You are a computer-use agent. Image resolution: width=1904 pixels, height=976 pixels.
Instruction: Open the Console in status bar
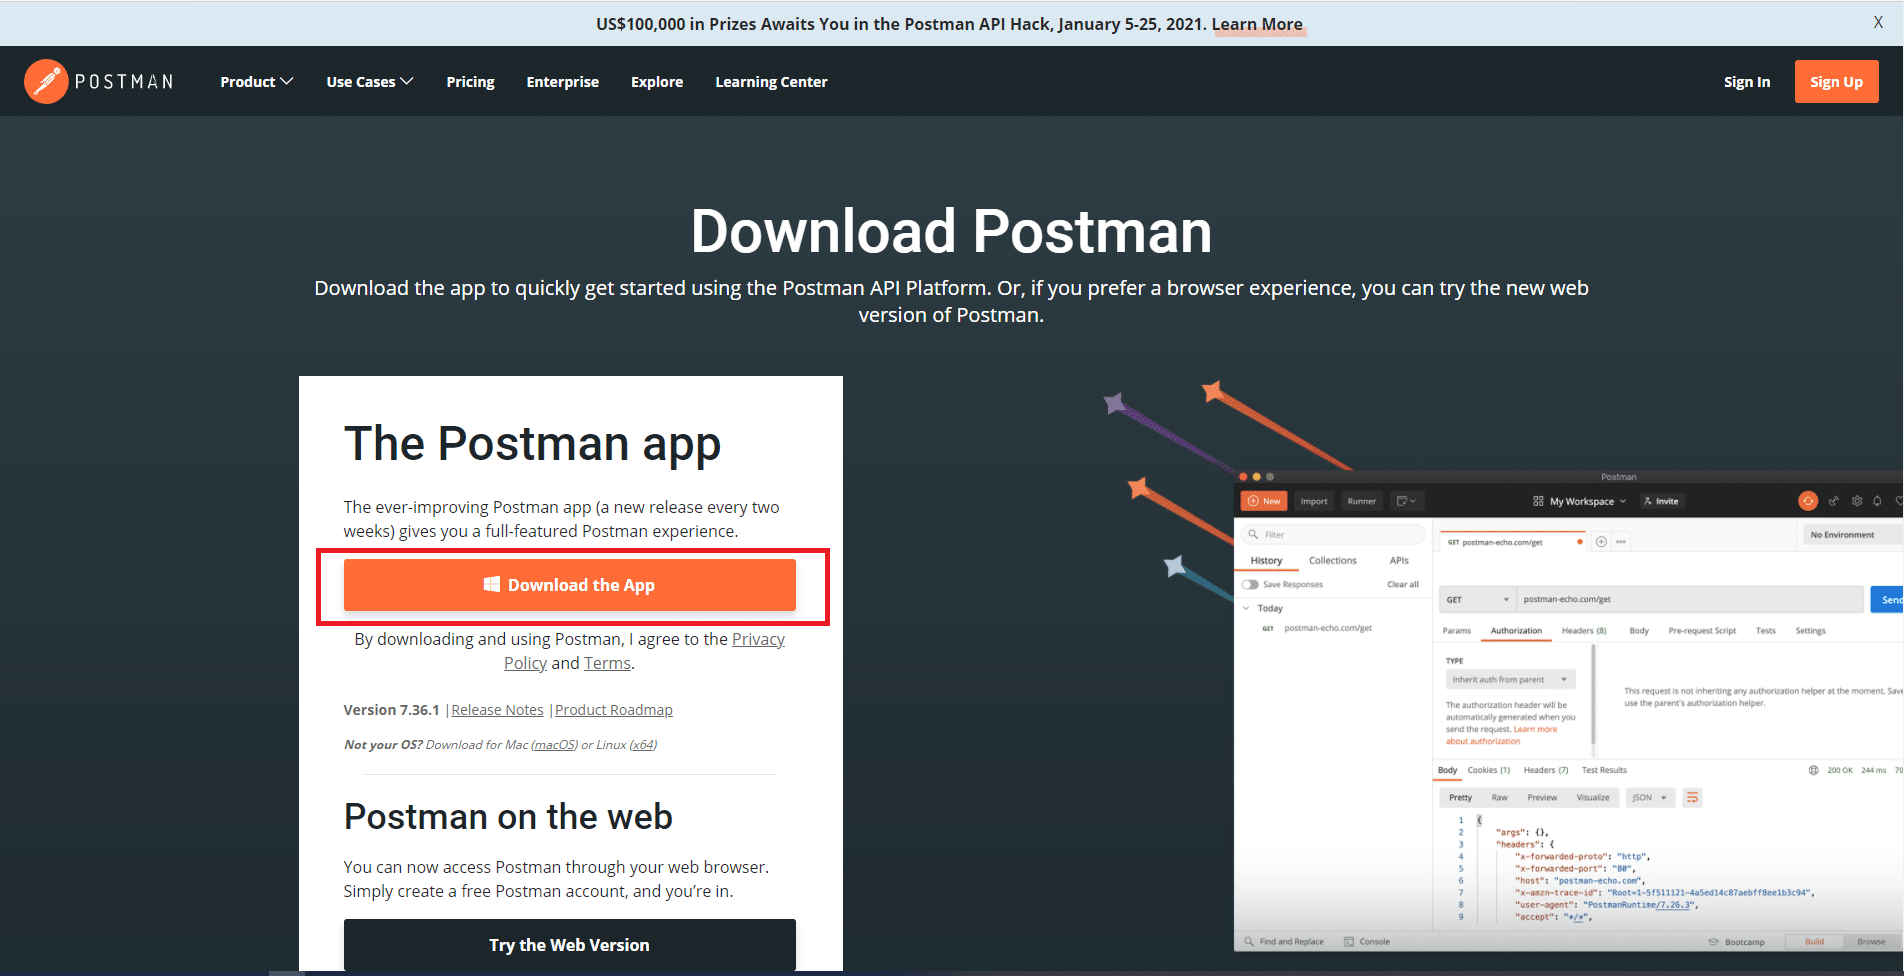(1367, 942)
